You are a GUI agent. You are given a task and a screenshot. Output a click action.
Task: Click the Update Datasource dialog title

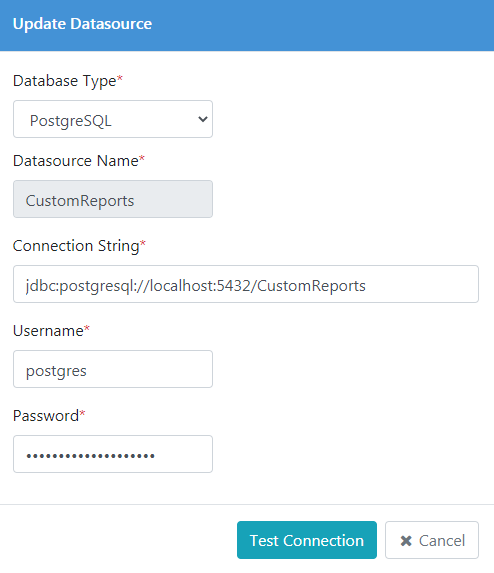click(x=83, y=24)
